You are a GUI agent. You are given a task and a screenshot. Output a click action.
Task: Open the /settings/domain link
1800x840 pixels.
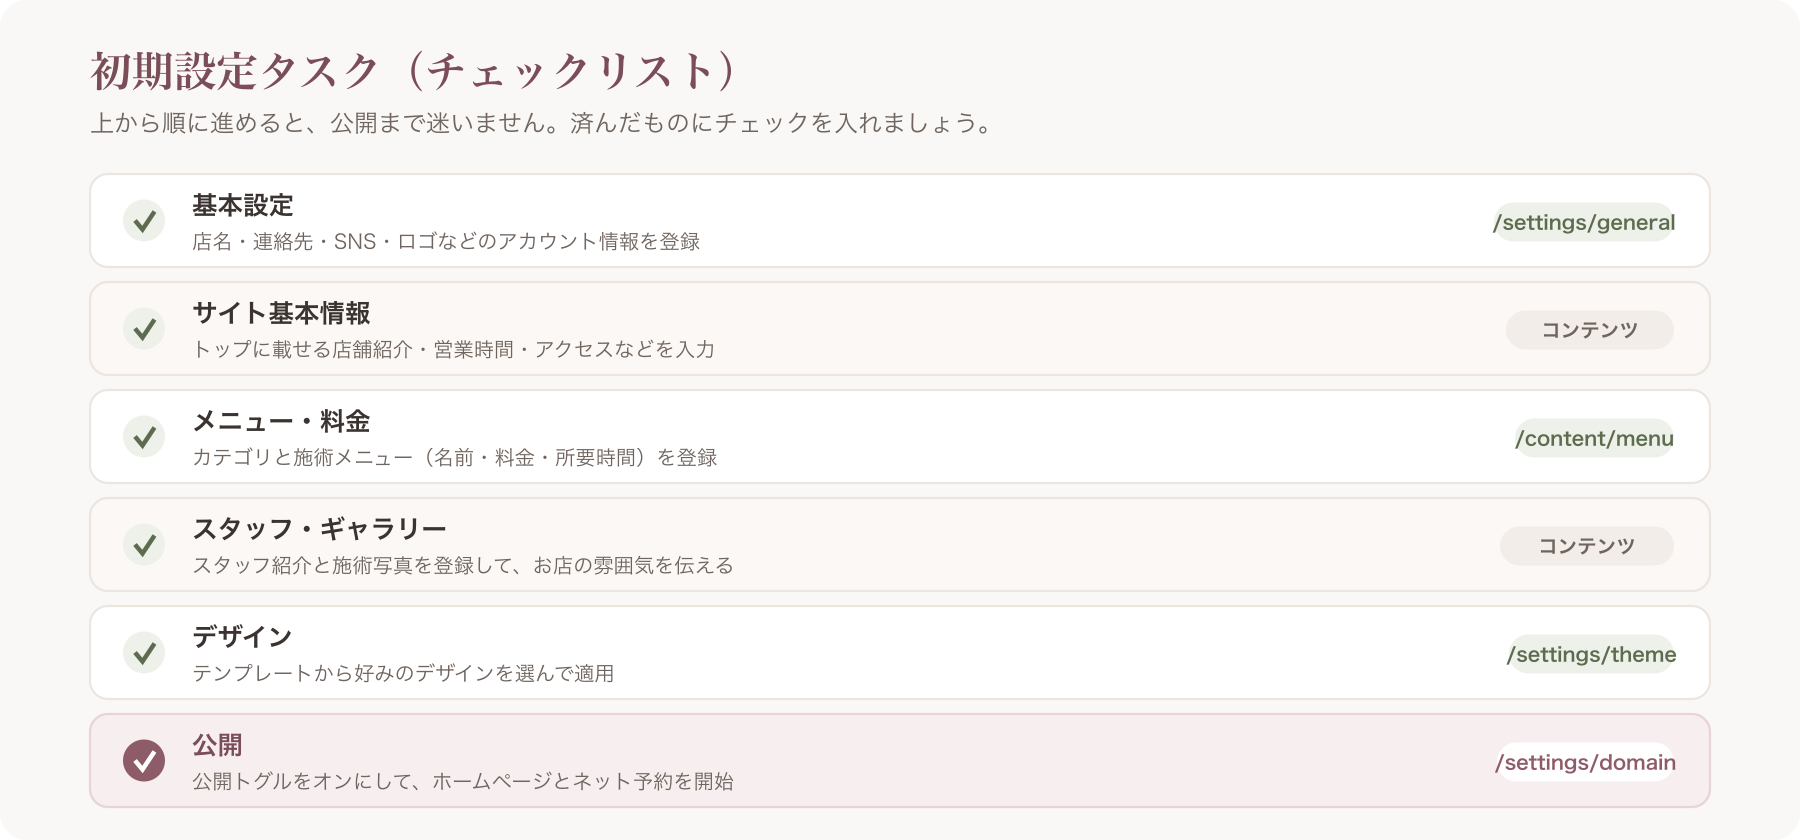coord(1585,762)
